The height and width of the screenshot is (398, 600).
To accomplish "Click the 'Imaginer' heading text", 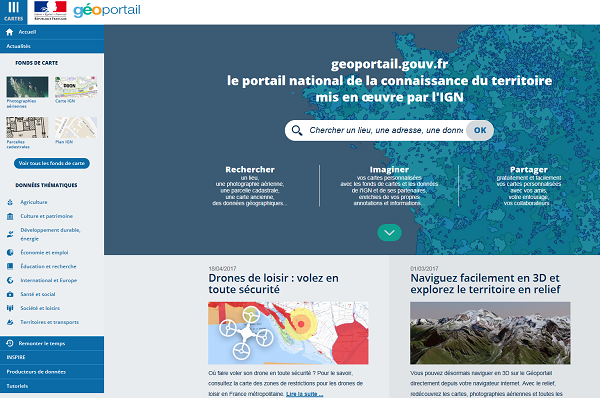I will (389, 170).
